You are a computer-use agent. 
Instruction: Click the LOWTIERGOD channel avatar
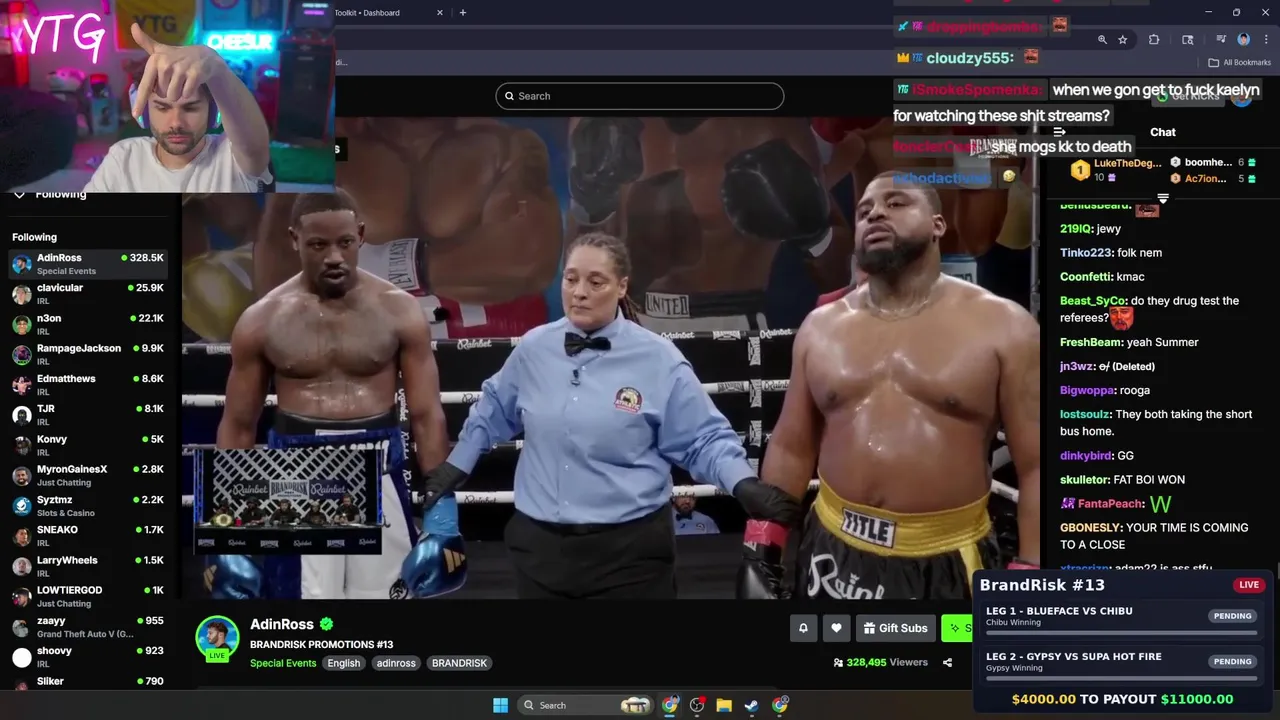tap(22, 596)
